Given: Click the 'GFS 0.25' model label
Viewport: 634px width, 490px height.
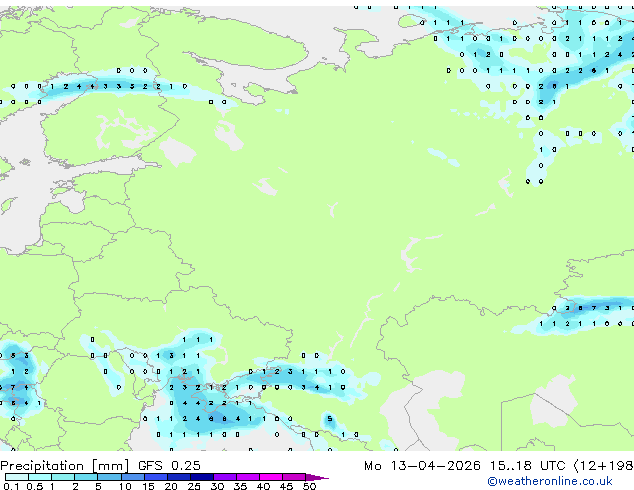Looking at the screenshot, I should (x=169, y=466).
